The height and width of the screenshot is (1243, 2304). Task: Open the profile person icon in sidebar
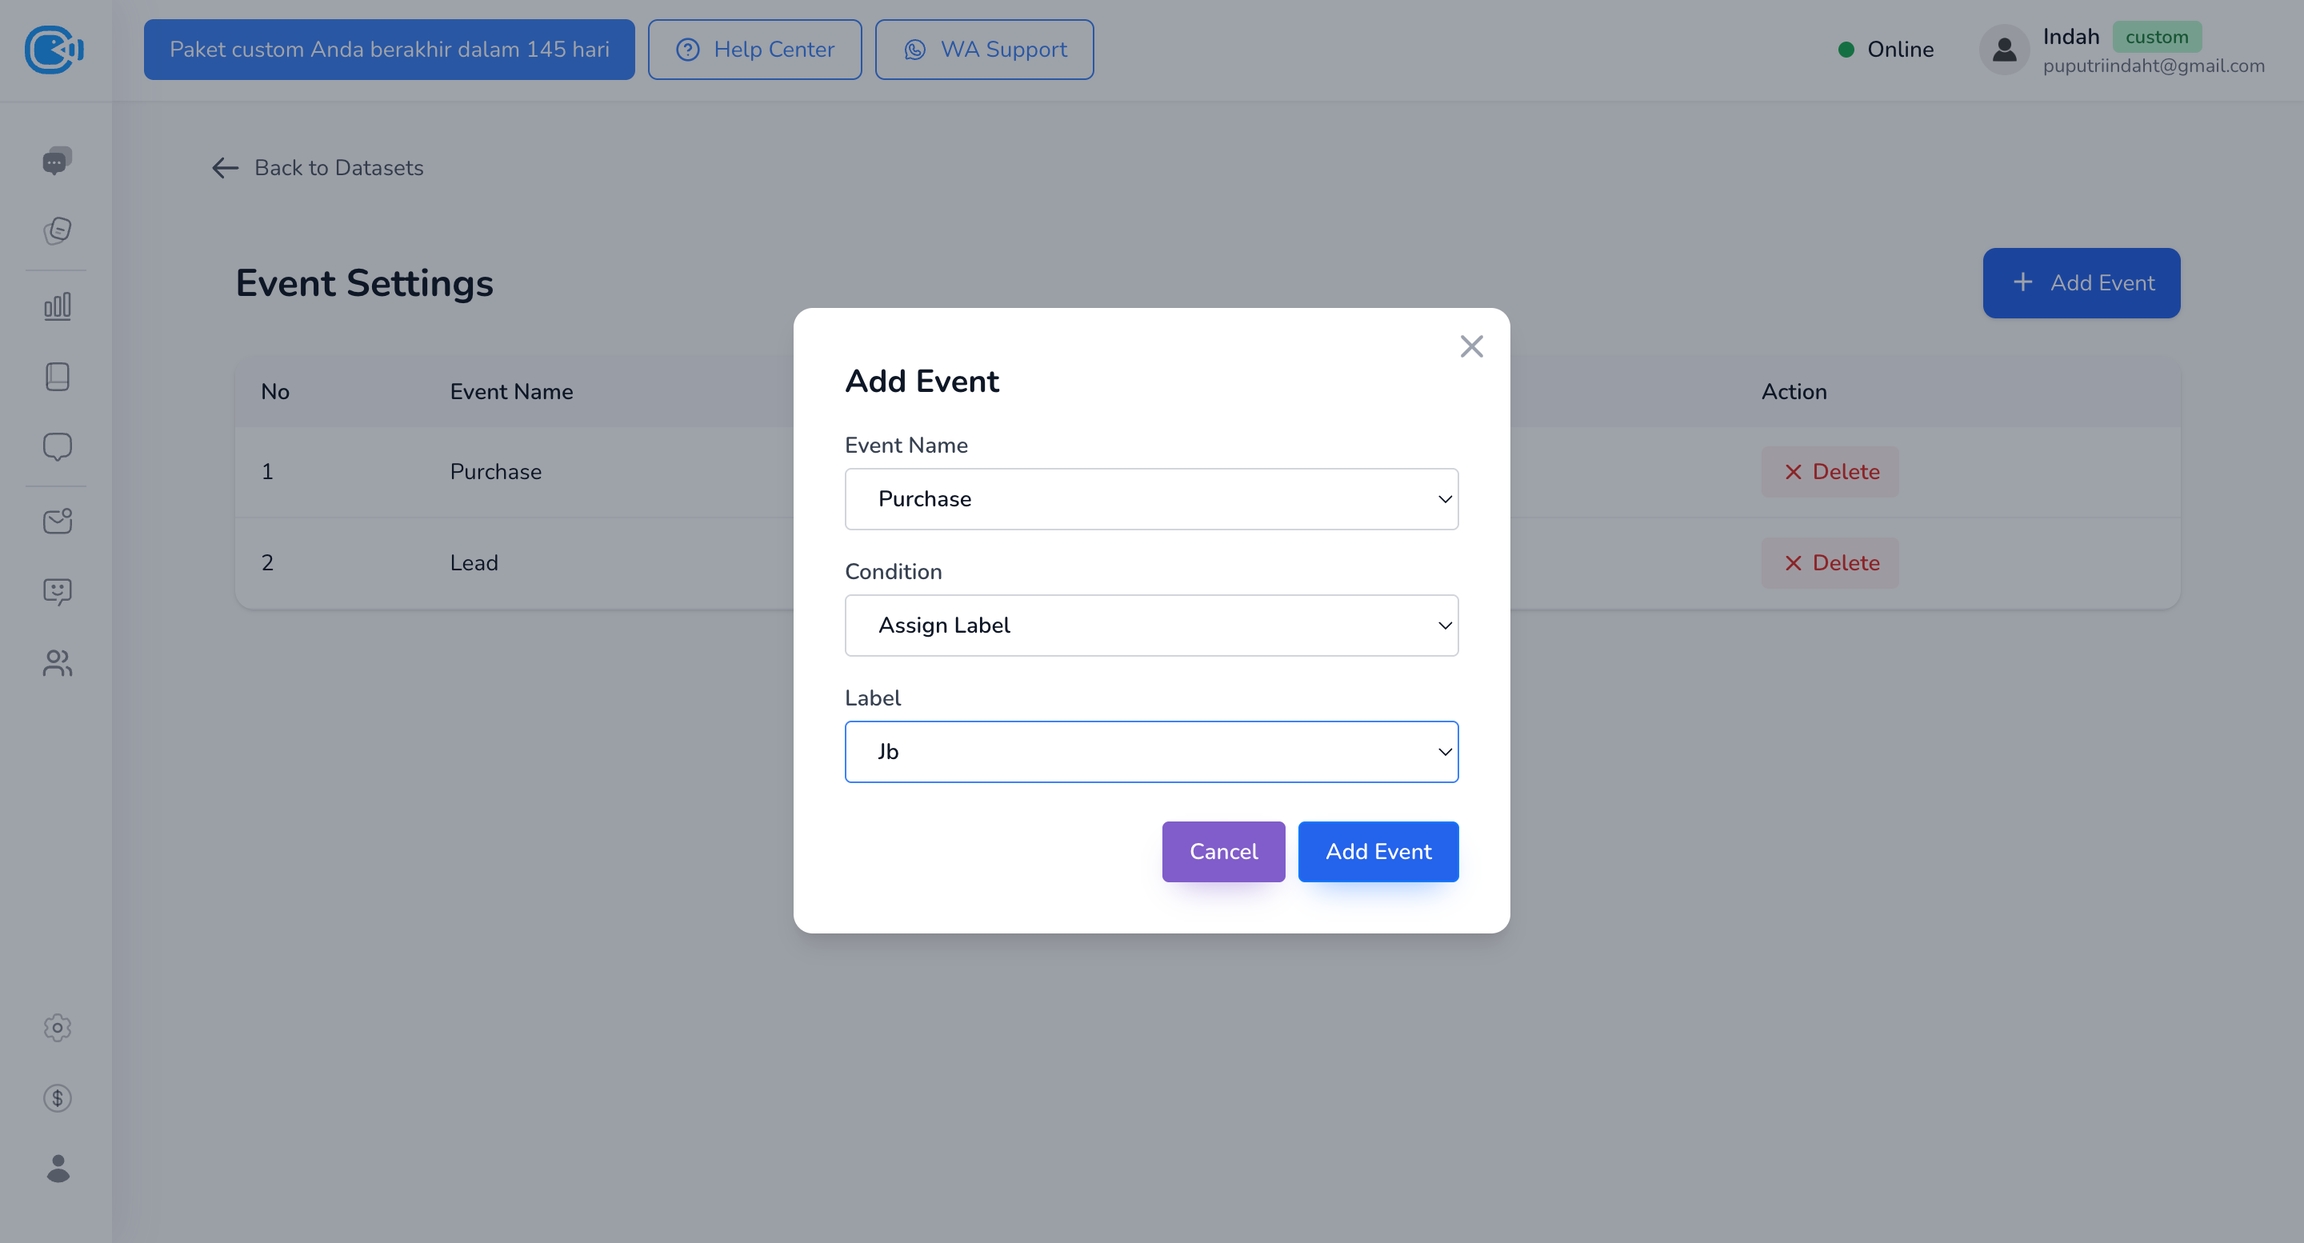point(57,1168)
